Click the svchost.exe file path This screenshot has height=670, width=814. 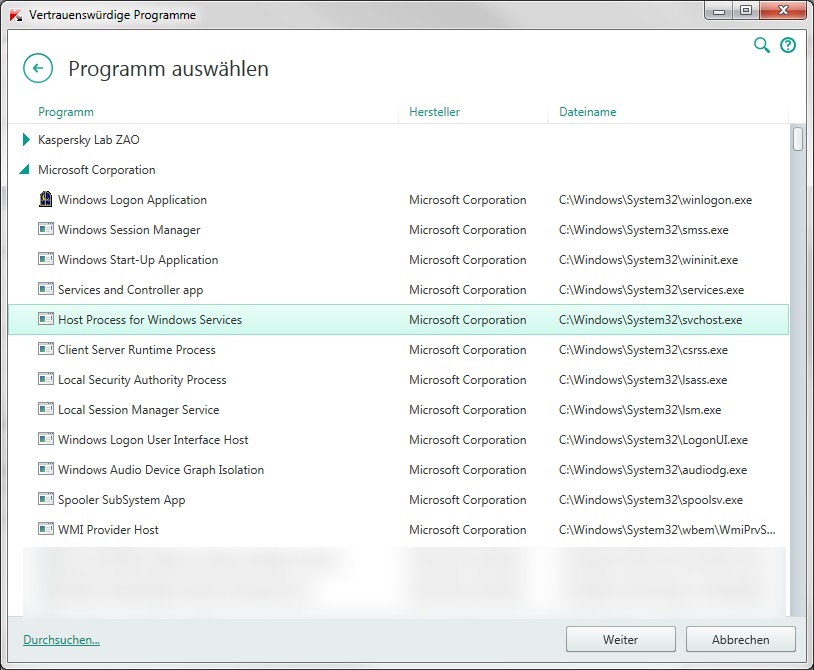[650, 320]
